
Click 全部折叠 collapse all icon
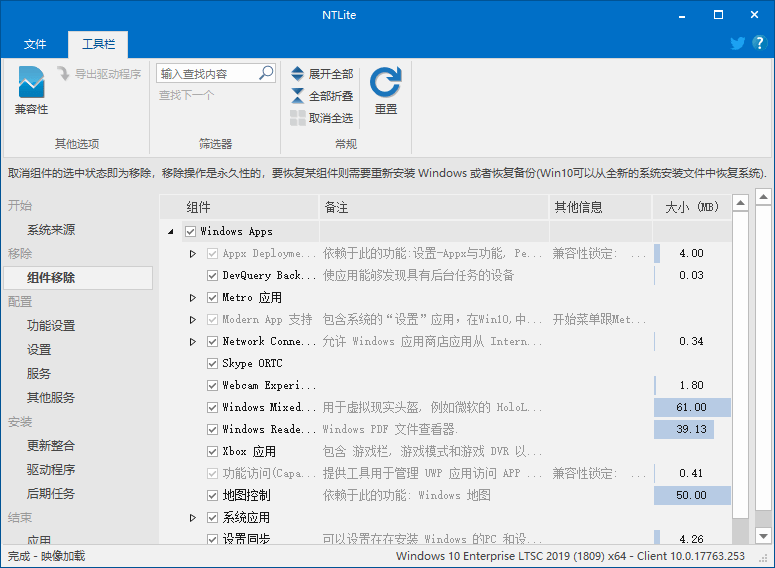[x=298, y=96]
